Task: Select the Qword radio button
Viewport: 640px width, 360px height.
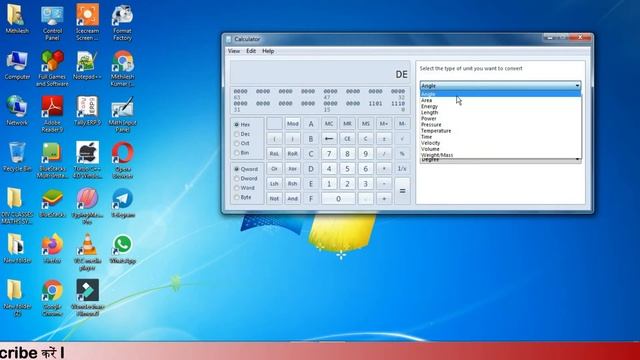Action: pos(246,169)
